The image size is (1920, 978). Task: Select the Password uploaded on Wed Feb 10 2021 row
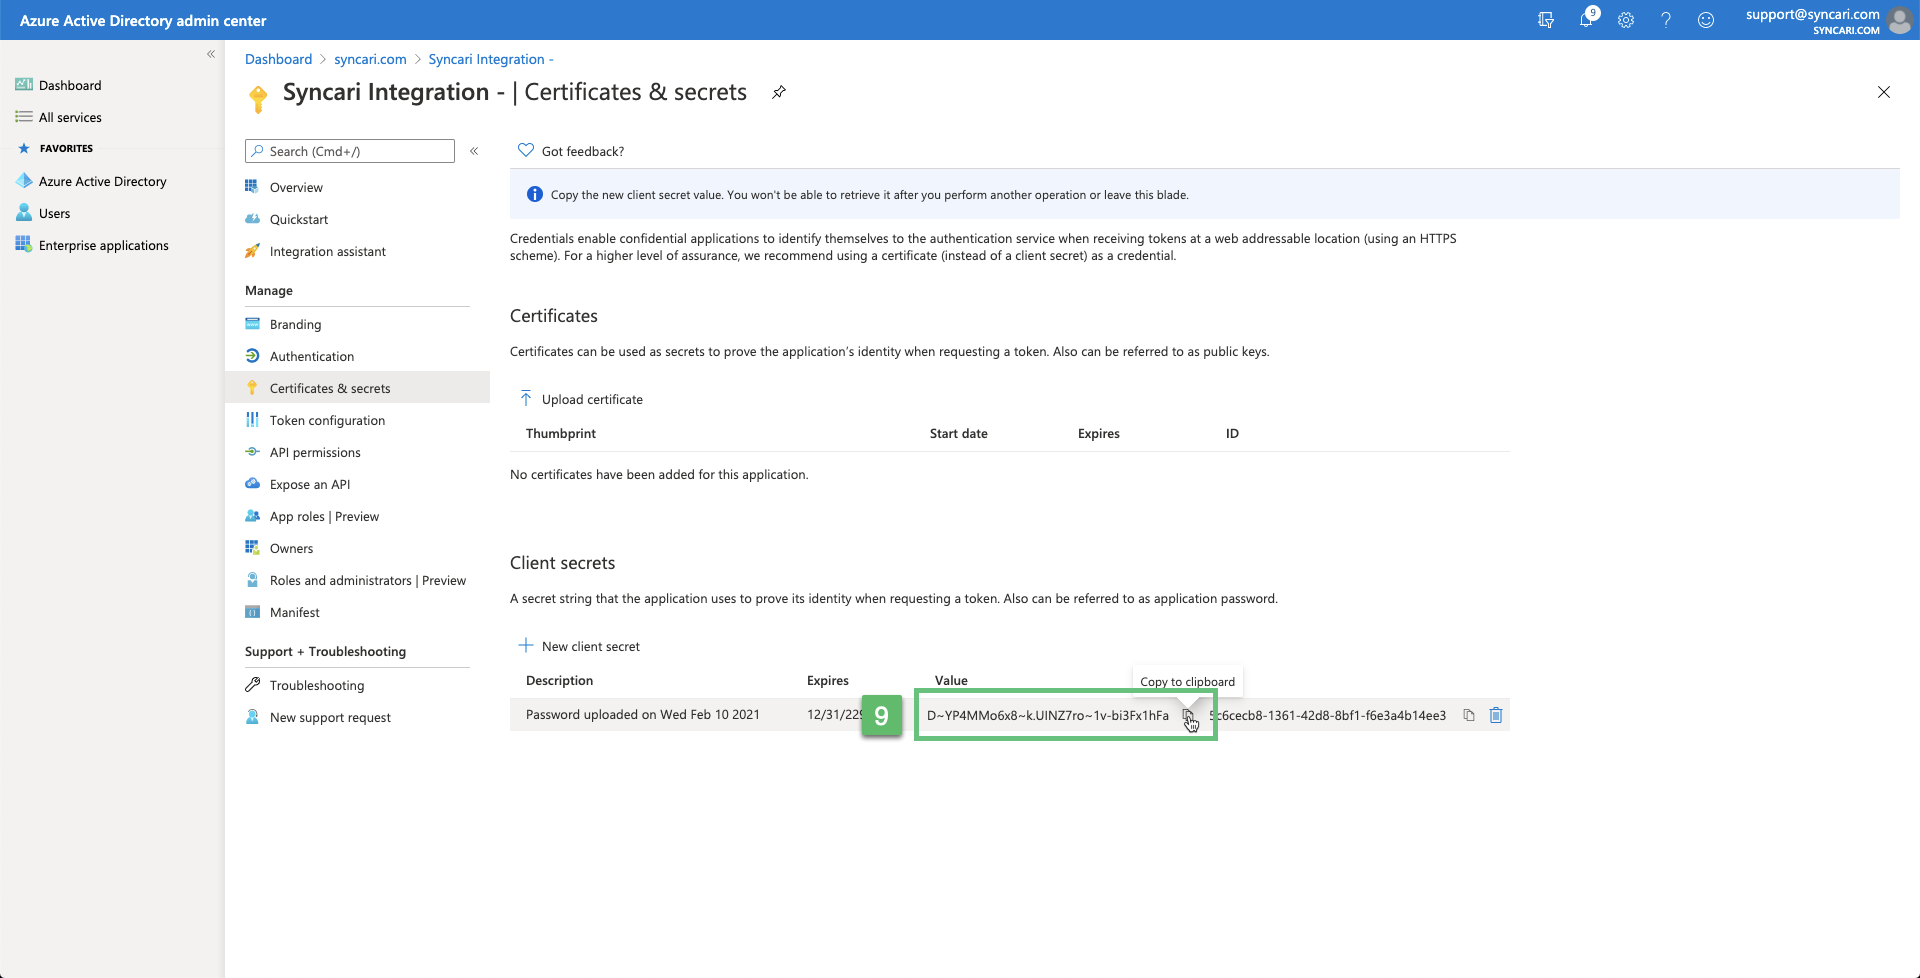[x=1010, y=715]
